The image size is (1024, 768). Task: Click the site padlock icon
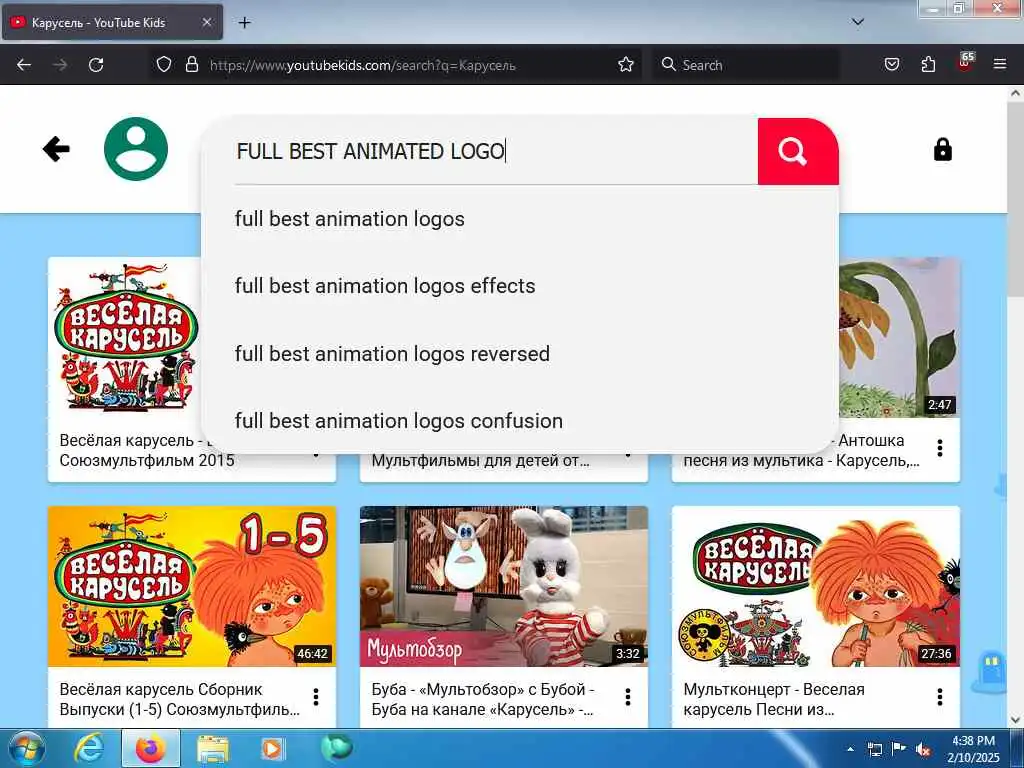(x=191, y=65)
